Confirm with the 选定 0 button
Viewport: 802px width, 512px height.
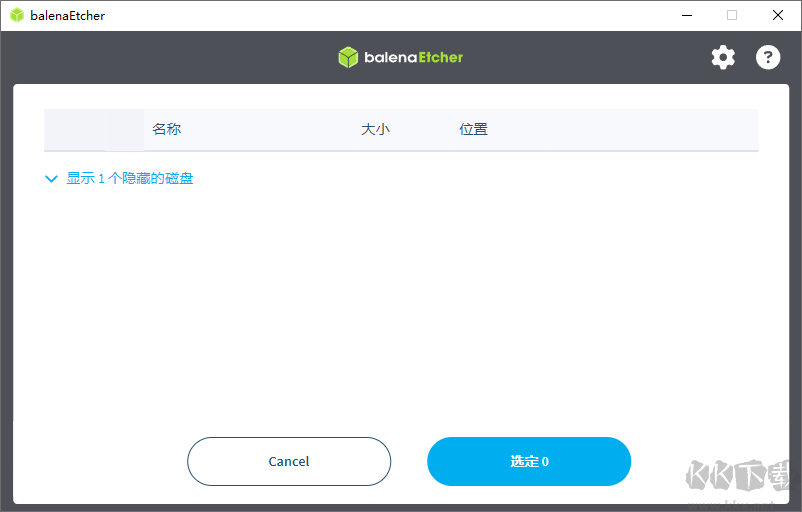(x=529, y=461)
